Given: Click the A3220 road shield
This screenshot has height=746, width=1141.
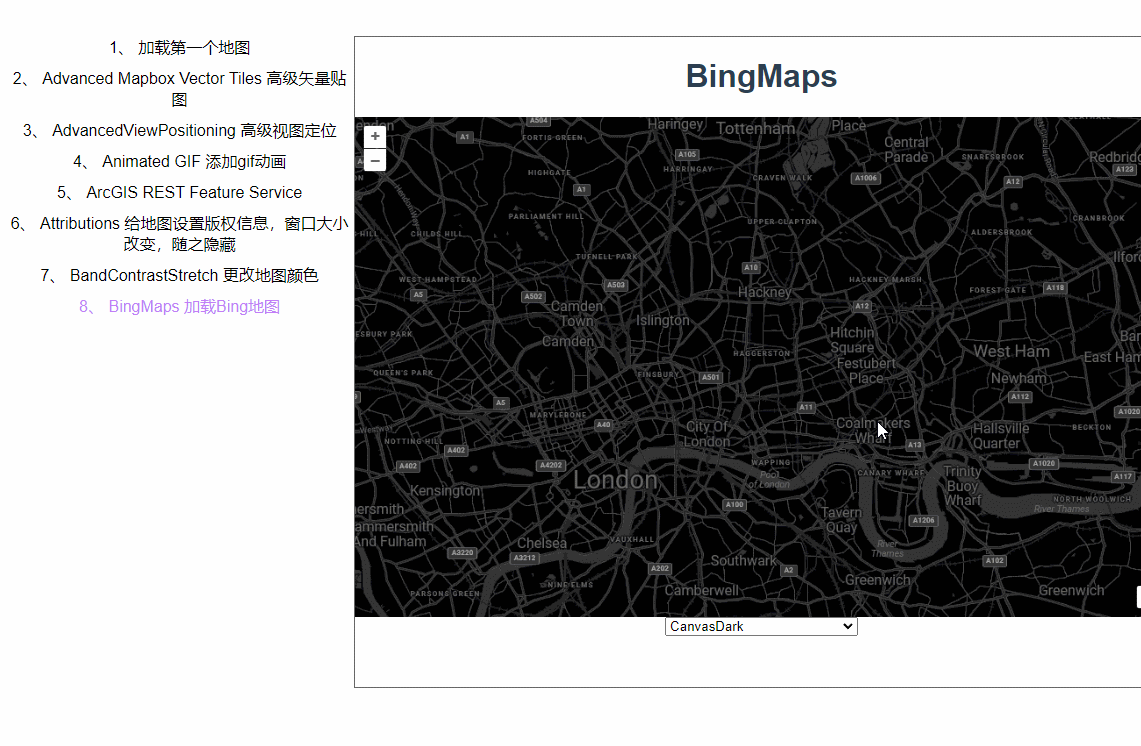Looking at the screenshot, I should pyautogui.click(x=462, y=552).
